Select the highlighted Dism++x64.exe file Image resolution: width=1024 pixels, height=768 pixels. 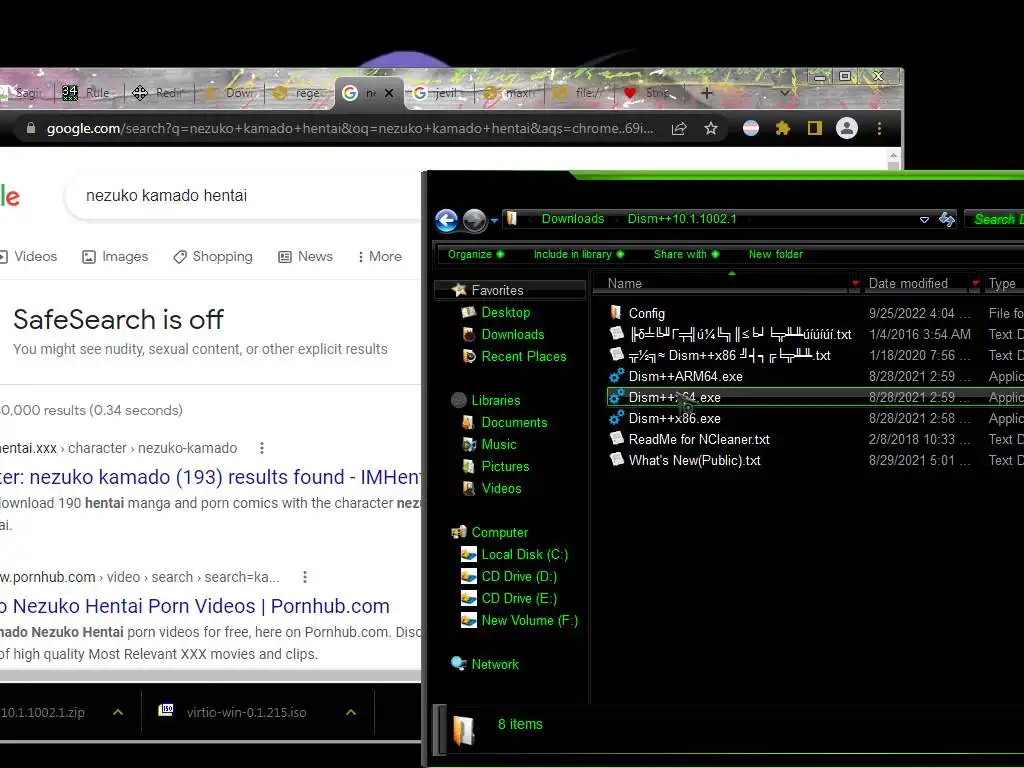pyautogui.click(x=815, y=397)
